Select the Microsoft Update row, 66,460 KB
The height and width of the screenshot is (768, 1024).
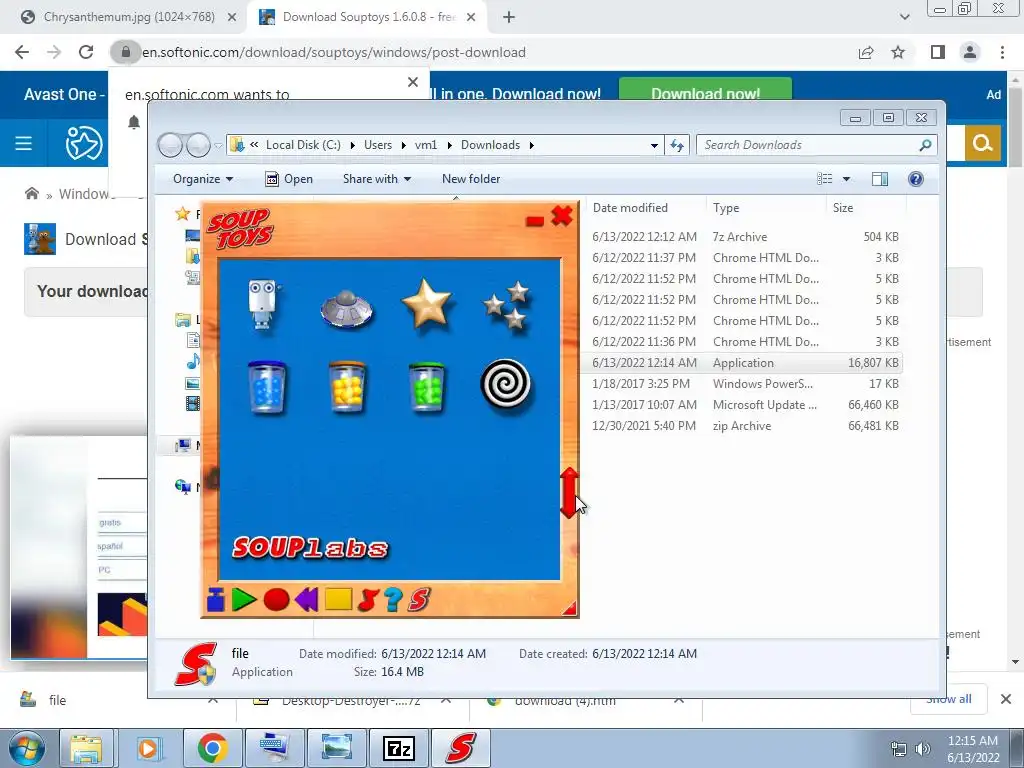[x=744, y=405]
